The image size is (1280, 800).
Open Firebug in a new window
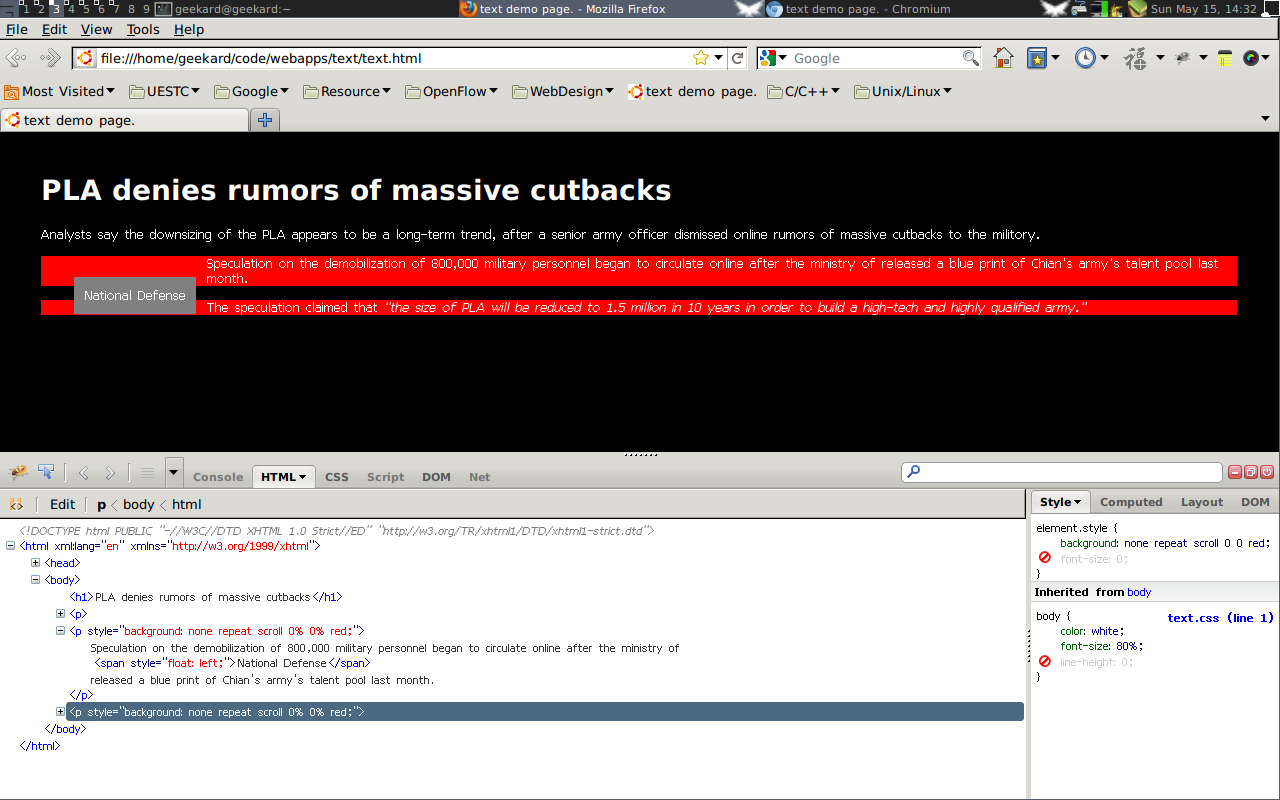(1250, 472)
